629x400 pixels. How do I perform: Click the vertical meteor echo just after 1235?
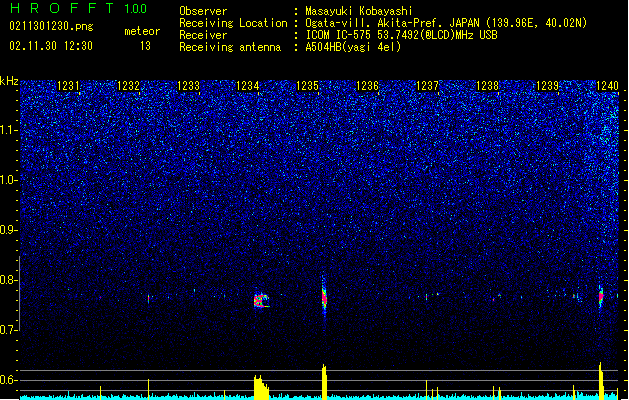click(x=324, y=296)
